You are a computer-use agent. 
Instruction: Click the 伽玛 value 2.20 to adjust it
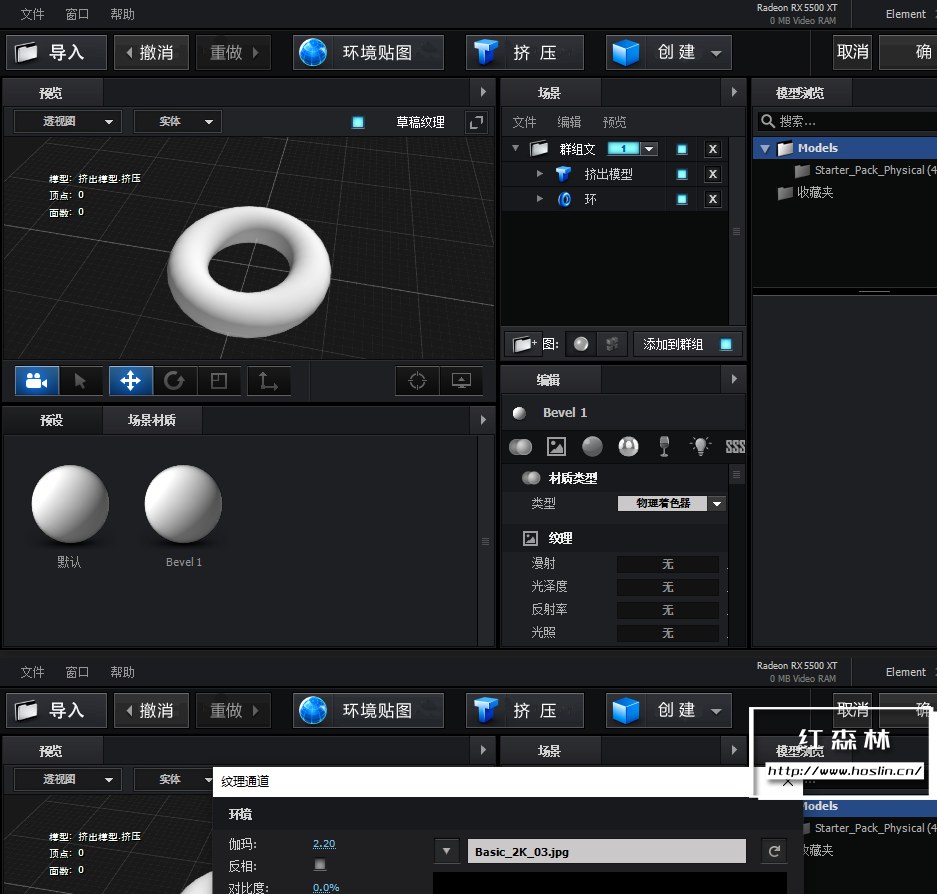(x=323, y=843)
